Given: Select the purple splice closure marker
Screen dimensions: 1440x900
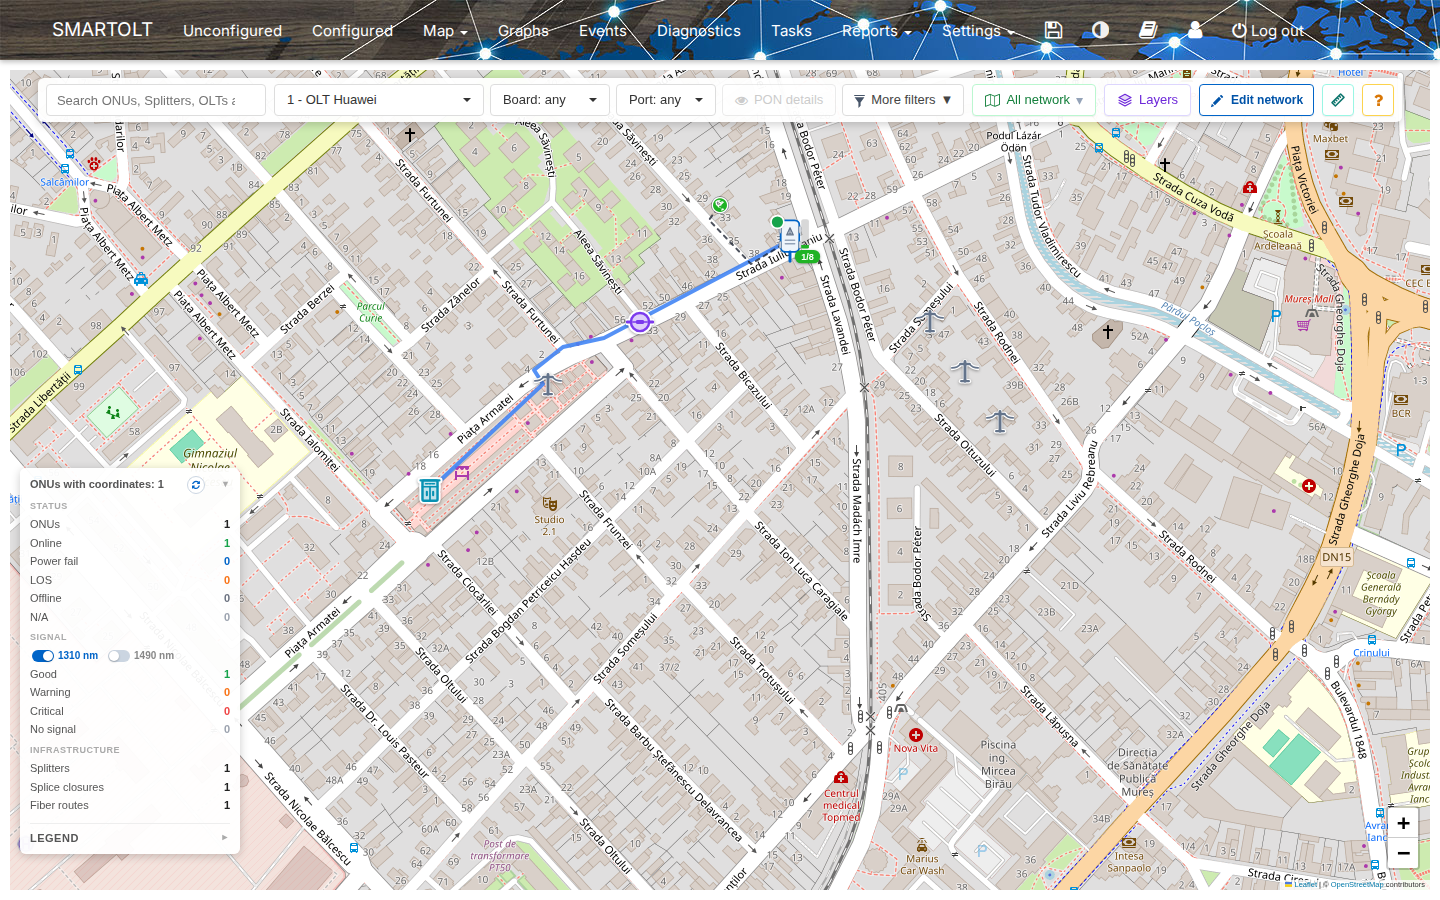Looking at the screenshot, I should click(640, 322).
